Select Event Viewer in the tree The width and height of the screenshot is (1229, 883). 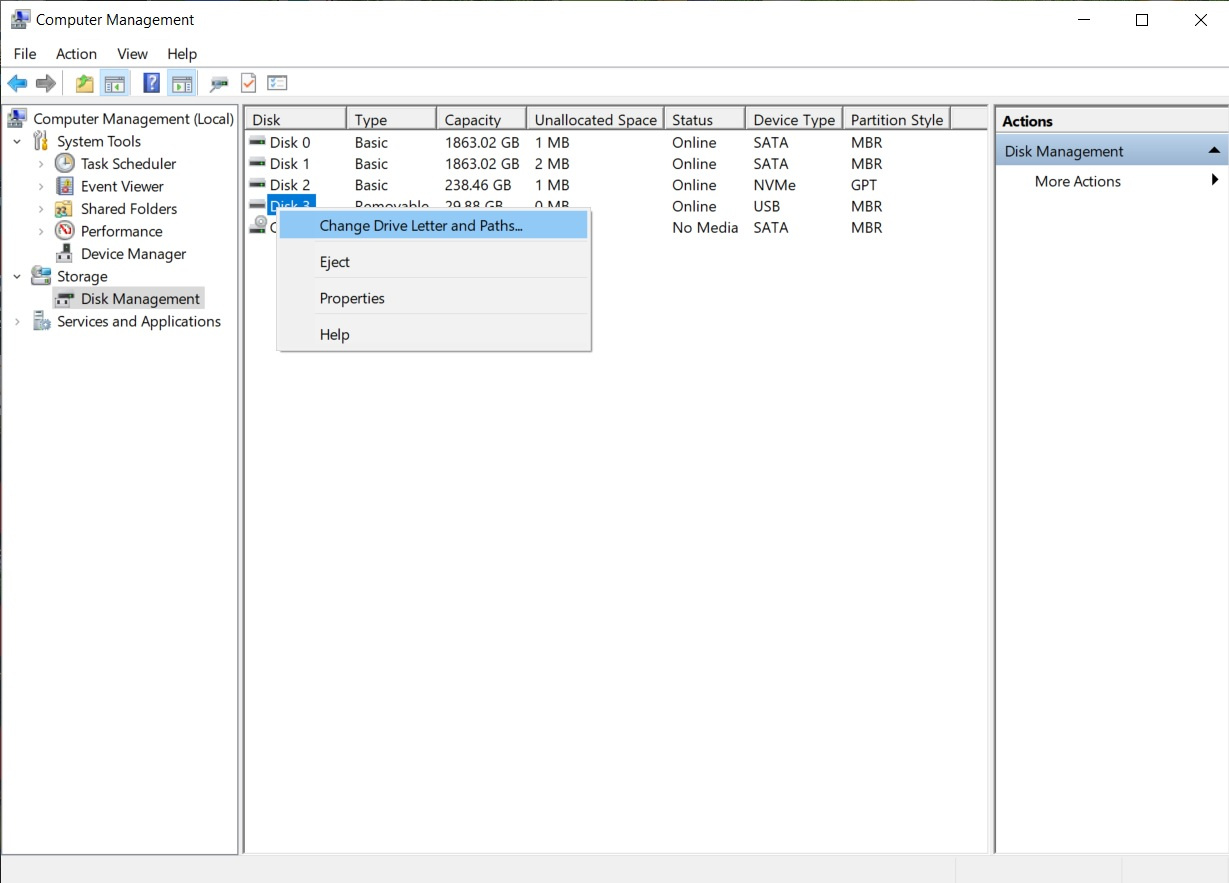(122, 186)
